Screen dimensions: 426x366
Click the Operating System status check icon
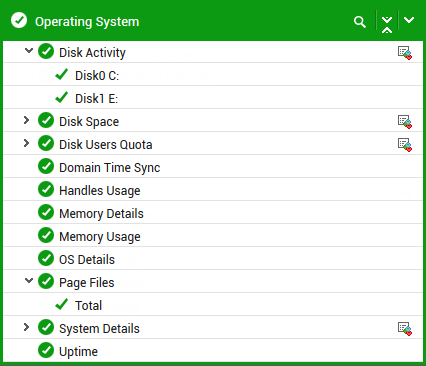(19, 20)
